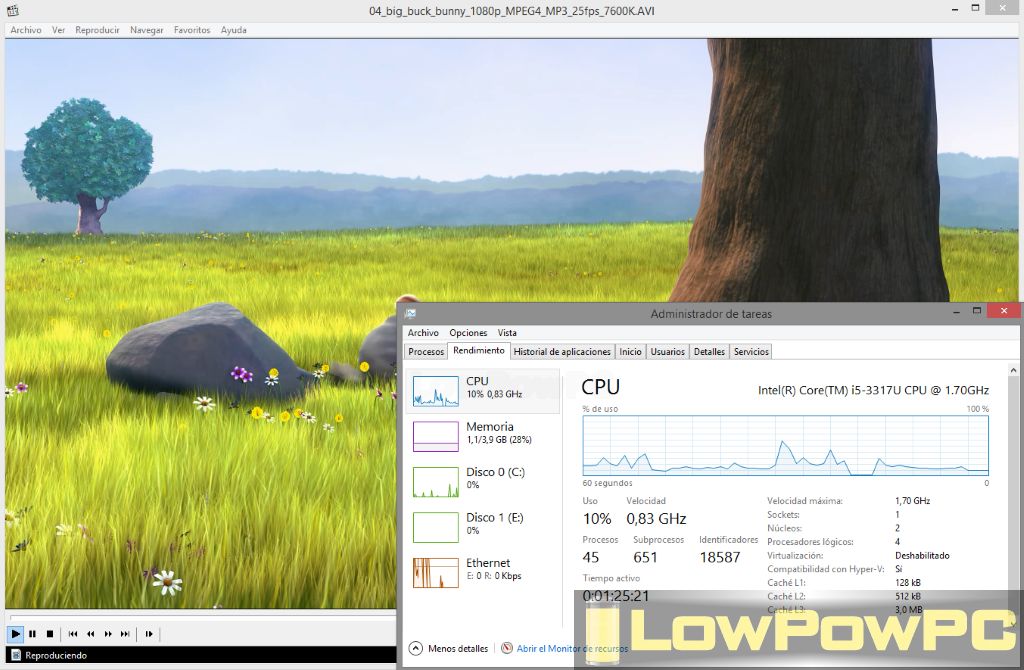Screen dimensions: 1024x670
Task: Click the Reproduciendo status text
Action: point(56,655)
